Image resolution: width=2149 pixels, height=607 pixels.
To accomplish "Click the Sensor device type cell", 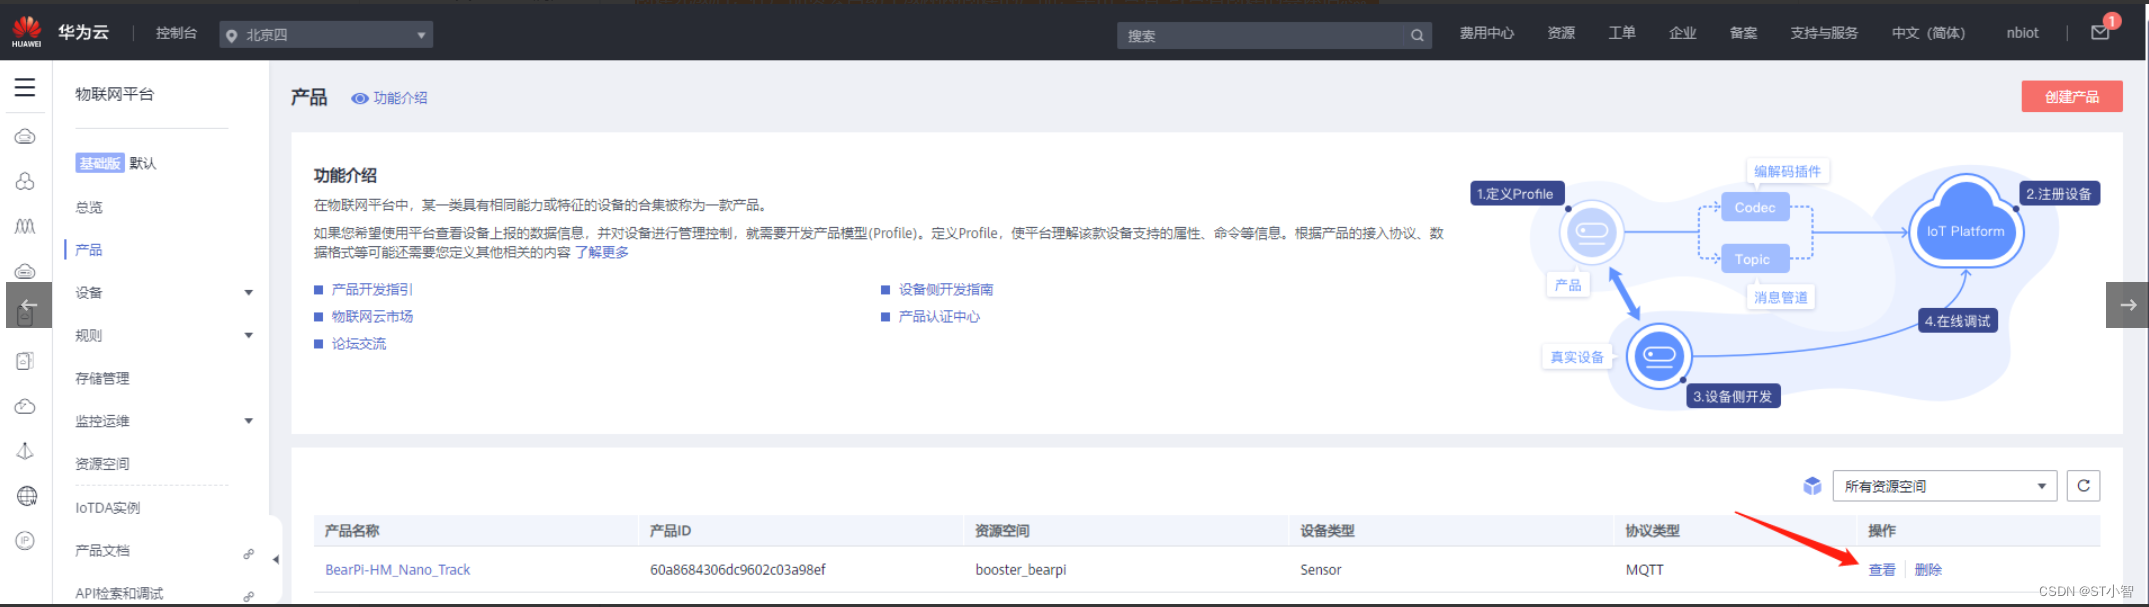I will [x=1321, y=570].
